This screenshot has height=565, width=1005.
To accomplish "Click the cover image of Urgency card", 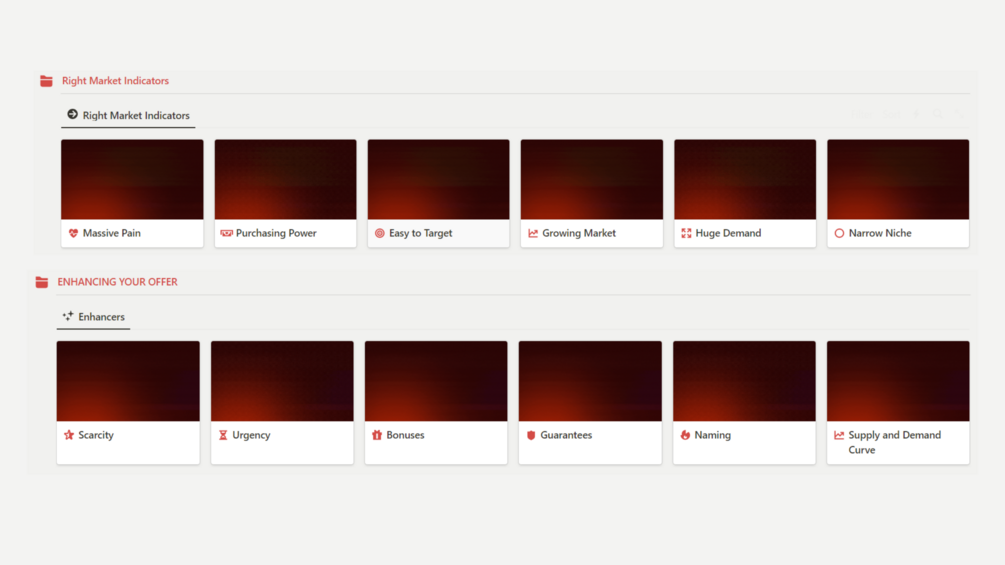I will pos(282,381).
